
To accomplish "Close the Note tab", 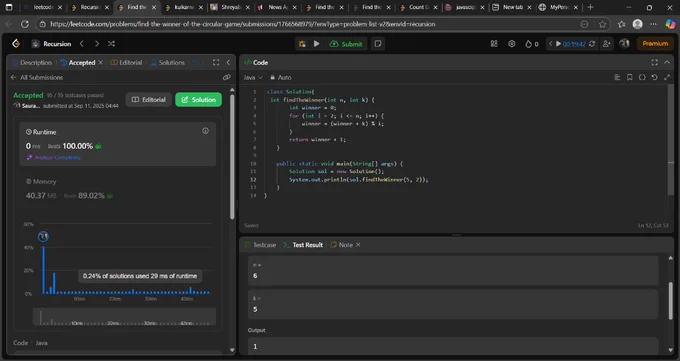I will click(358, 245).
